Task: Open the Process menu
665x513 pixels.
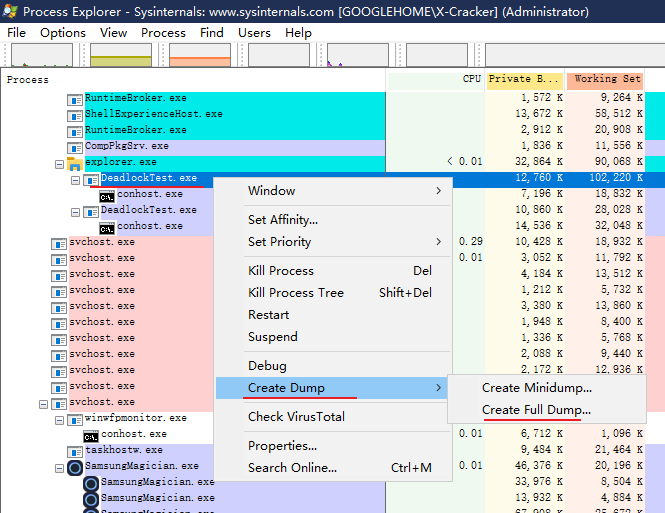Action: pos(163,33)
